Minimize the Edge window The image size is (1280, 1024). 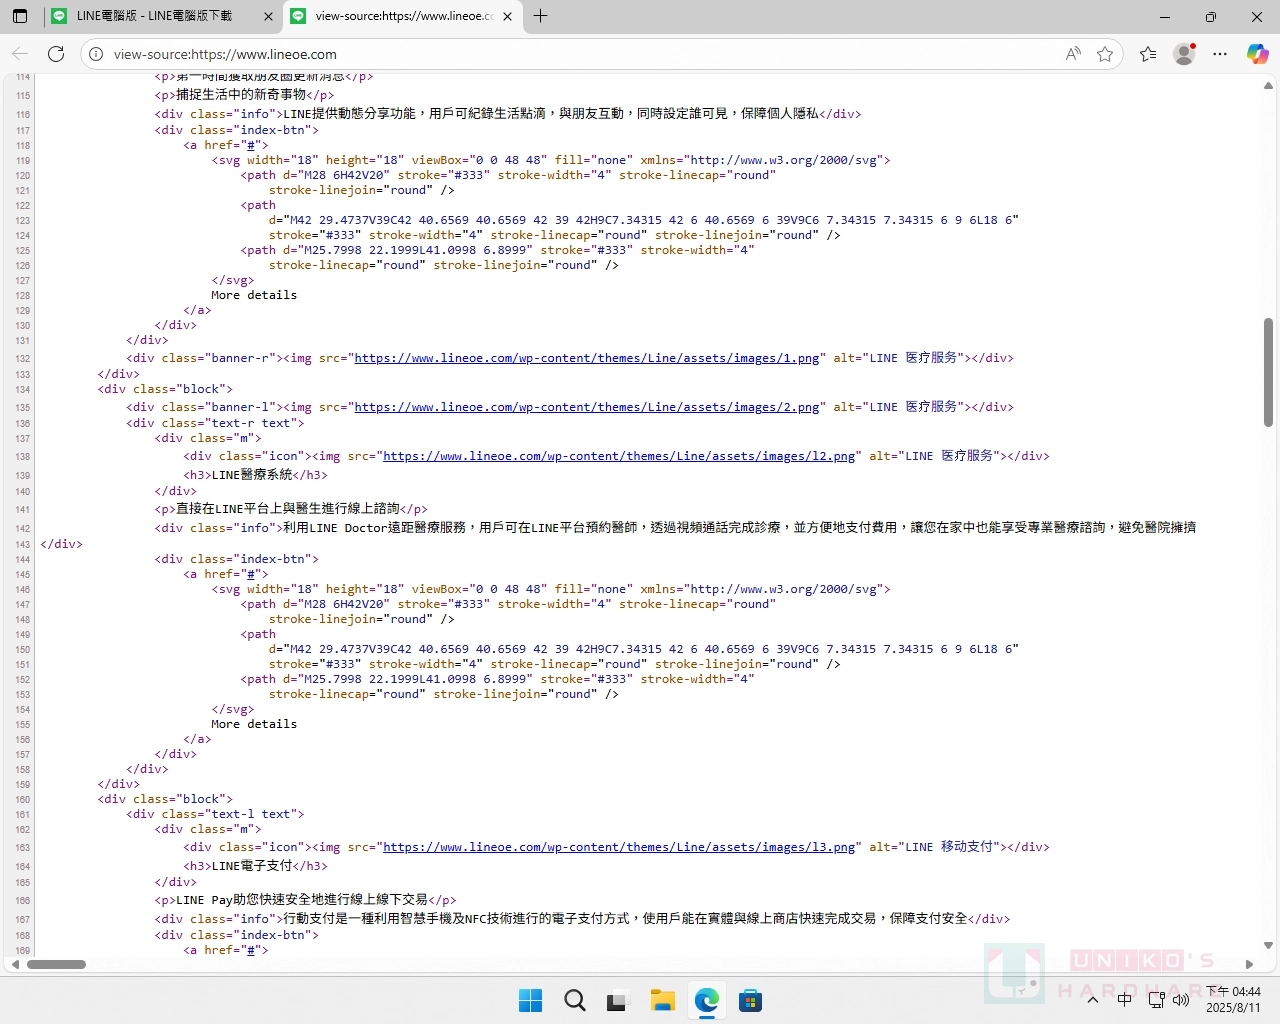[x=1165, y=16]
